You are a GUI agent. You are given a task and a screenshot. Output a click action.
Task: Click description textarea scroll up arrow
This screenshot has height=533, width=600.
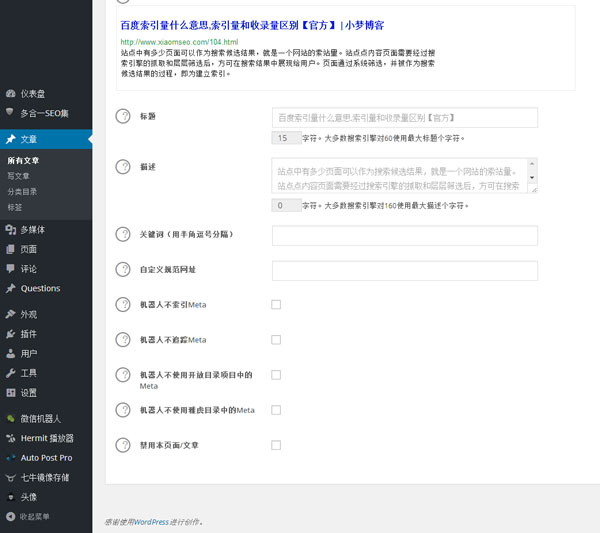point(532,164)
